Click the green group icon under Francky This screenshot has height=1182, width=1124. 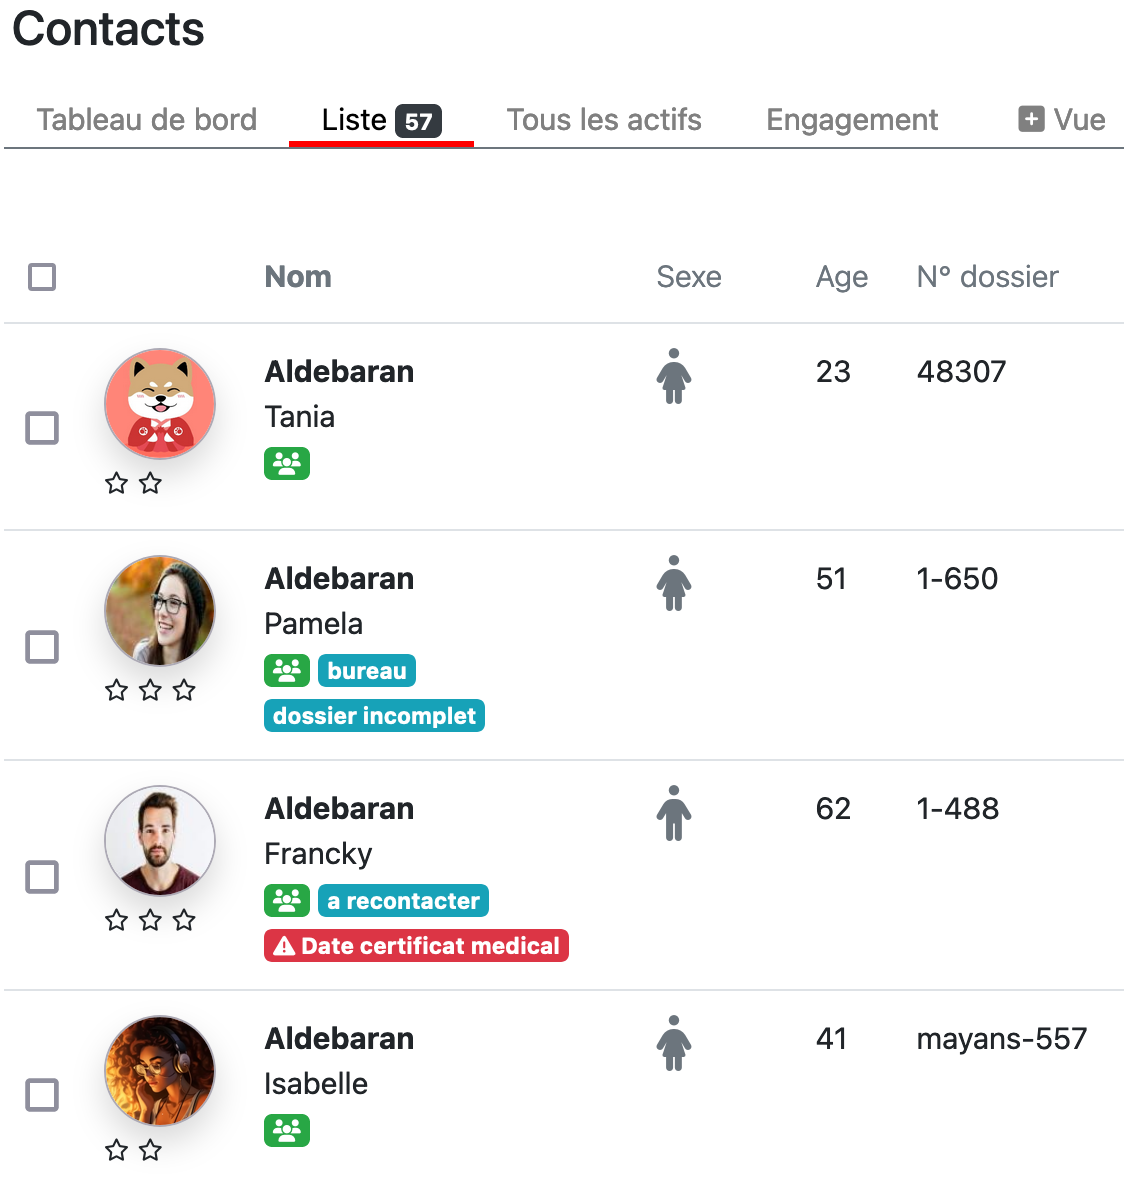286,900
